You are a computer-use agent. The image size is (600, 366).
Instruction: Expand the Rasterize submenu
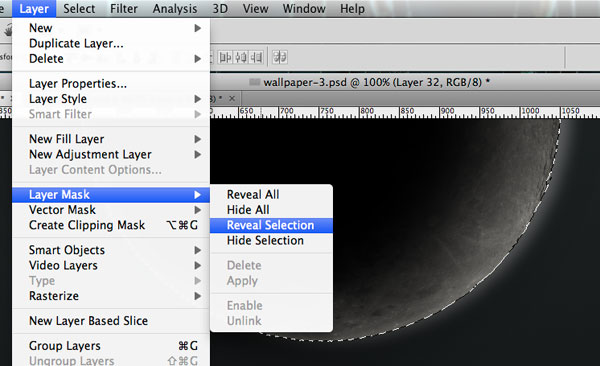click(111, 296)
